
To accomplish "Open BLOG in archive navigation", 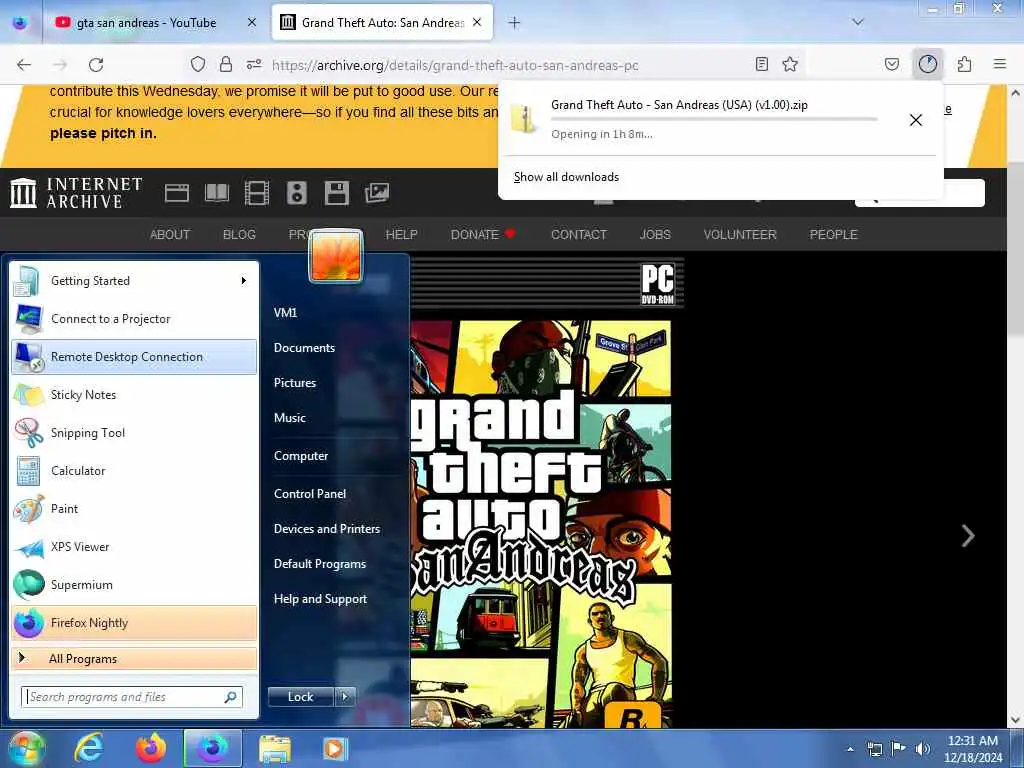I will (239, 234).
